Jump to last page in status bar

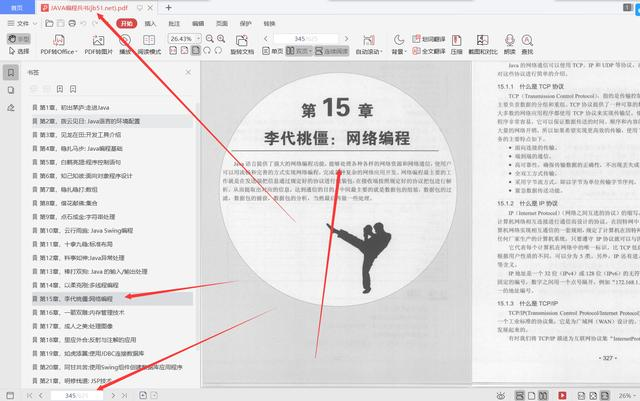(x=124, y=395)
